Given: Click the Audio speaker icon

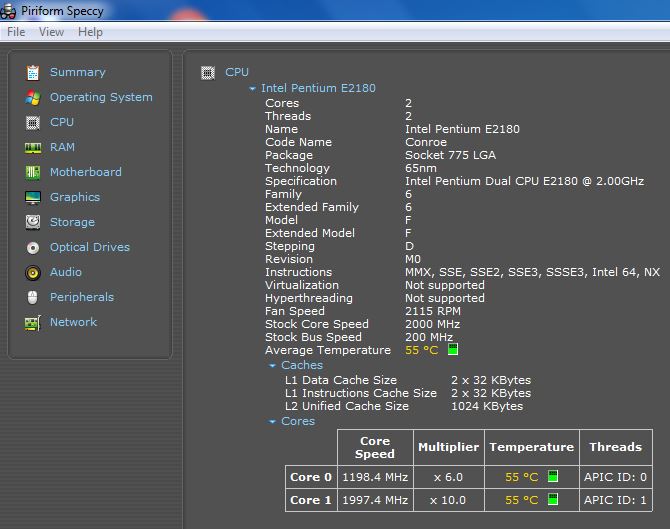Looking at the screenshot, I should pos(32,273).
